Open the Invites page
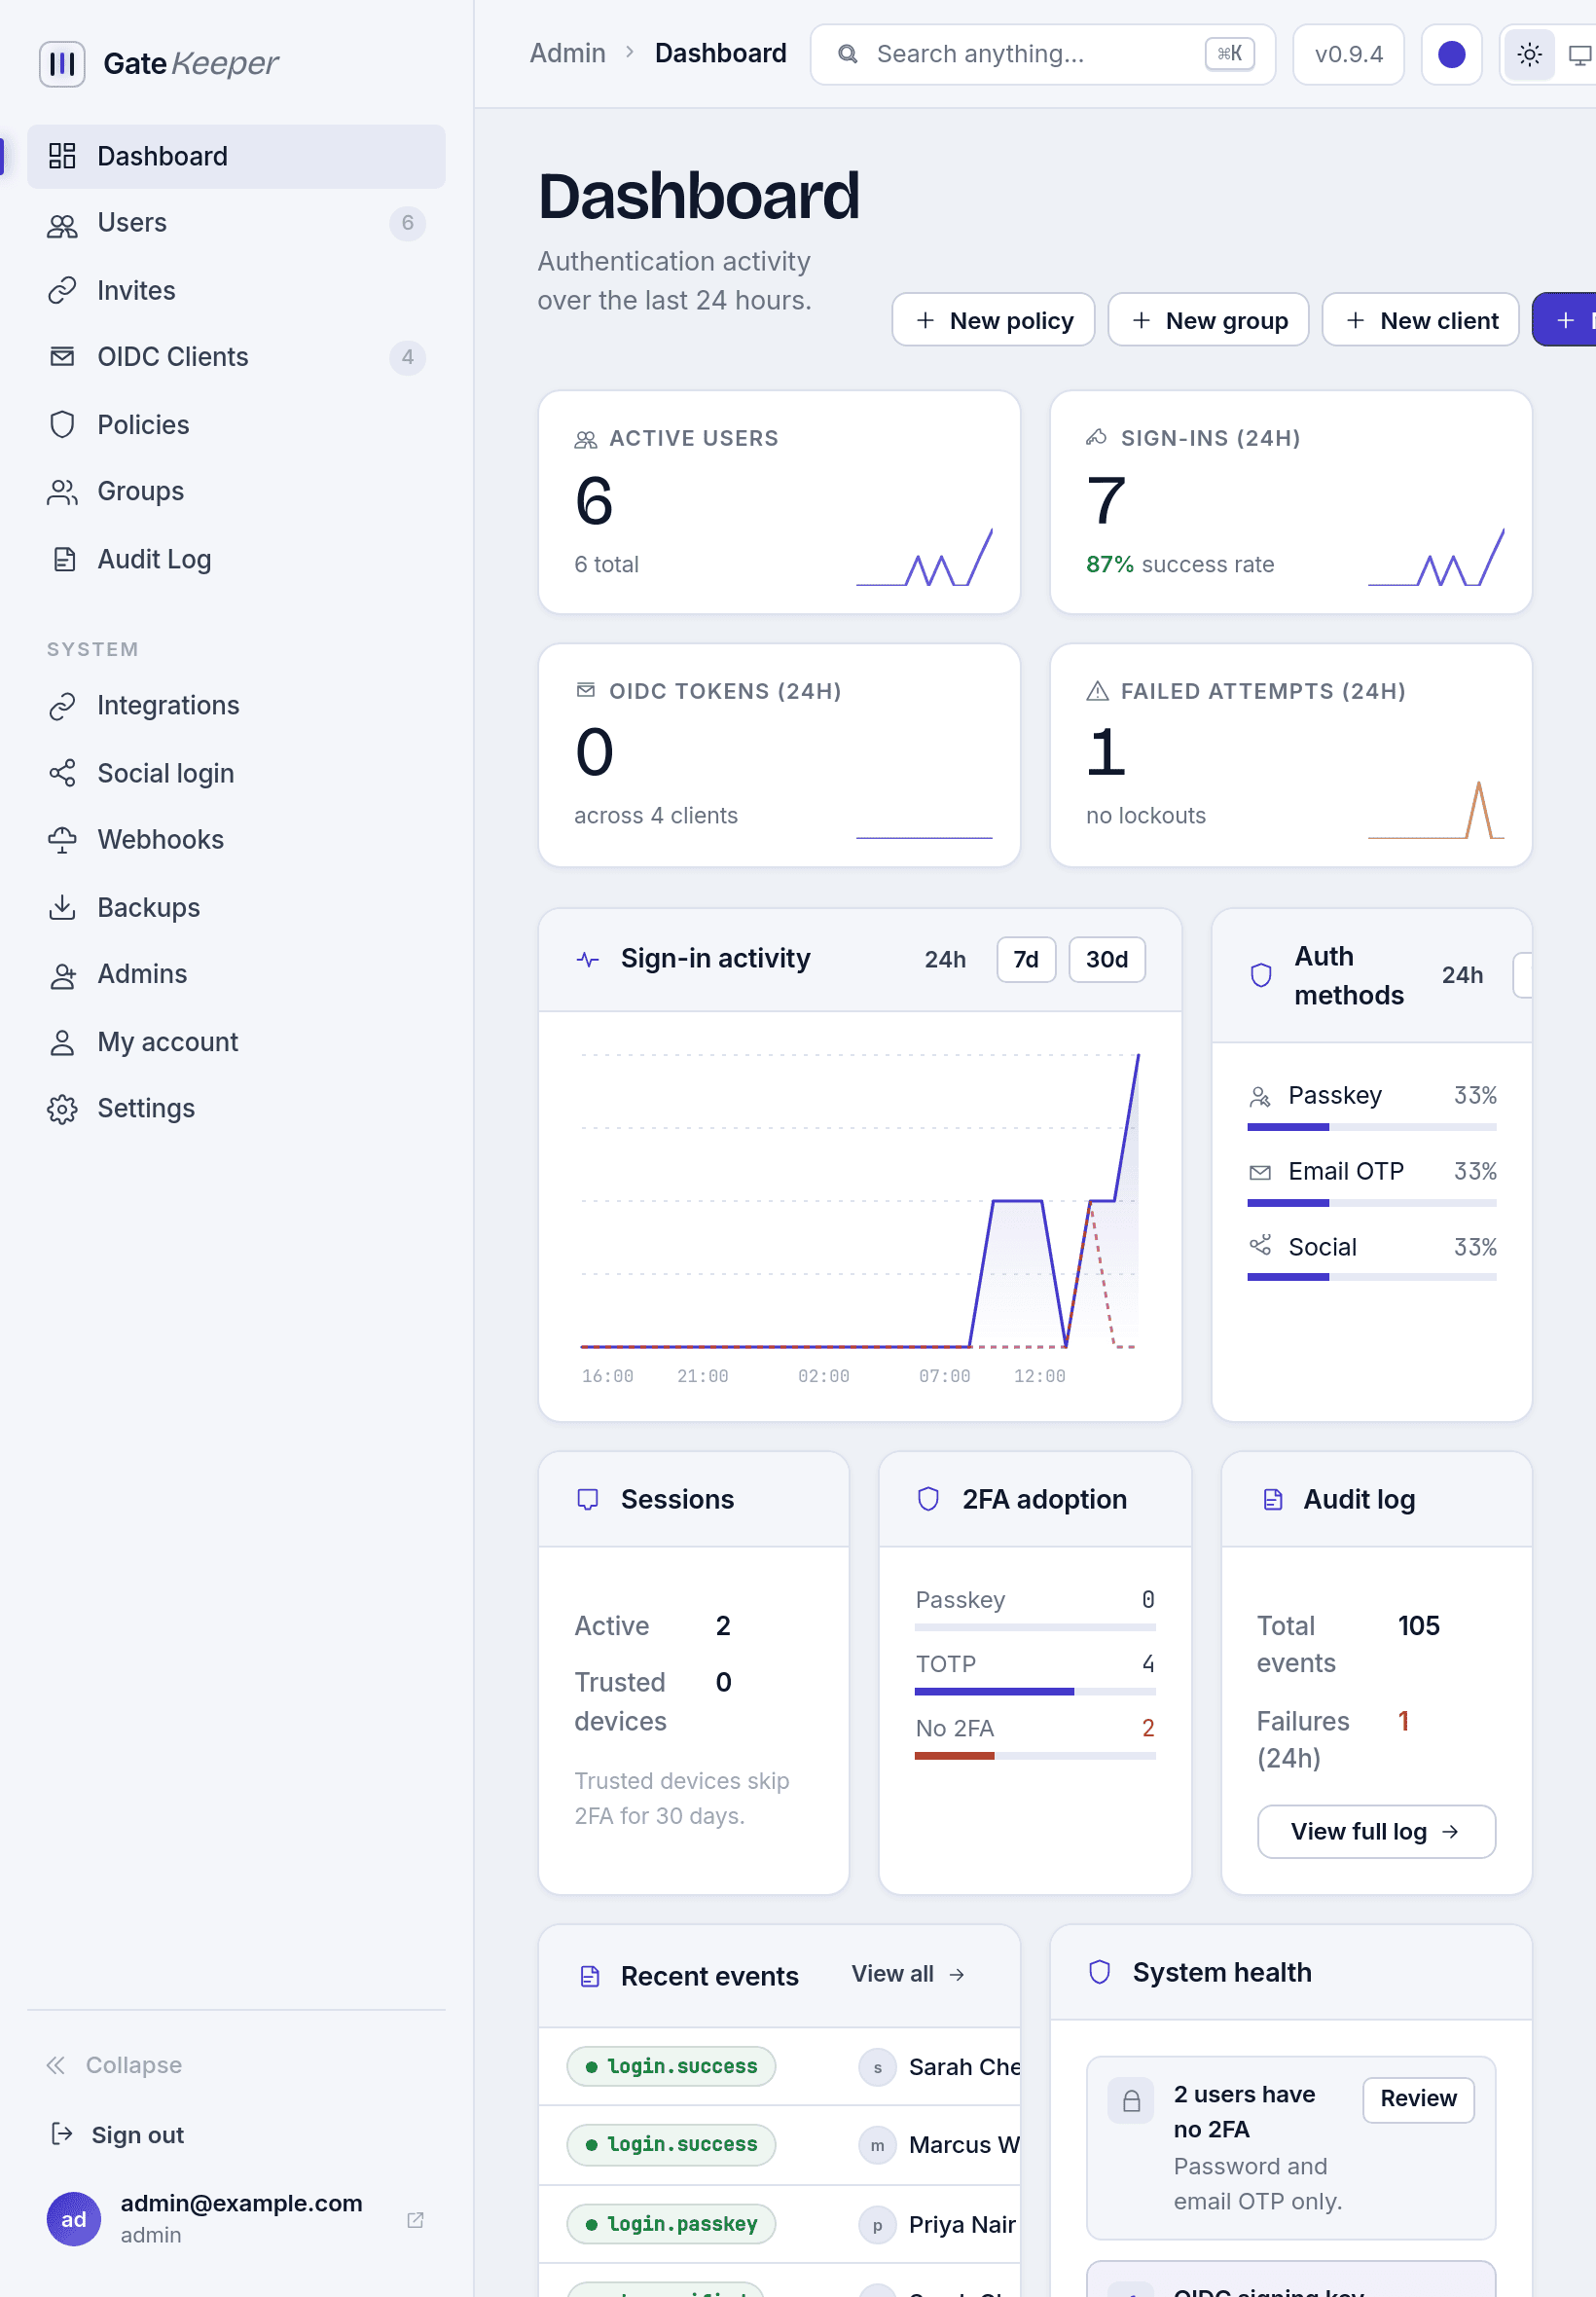 pos(236,290)
